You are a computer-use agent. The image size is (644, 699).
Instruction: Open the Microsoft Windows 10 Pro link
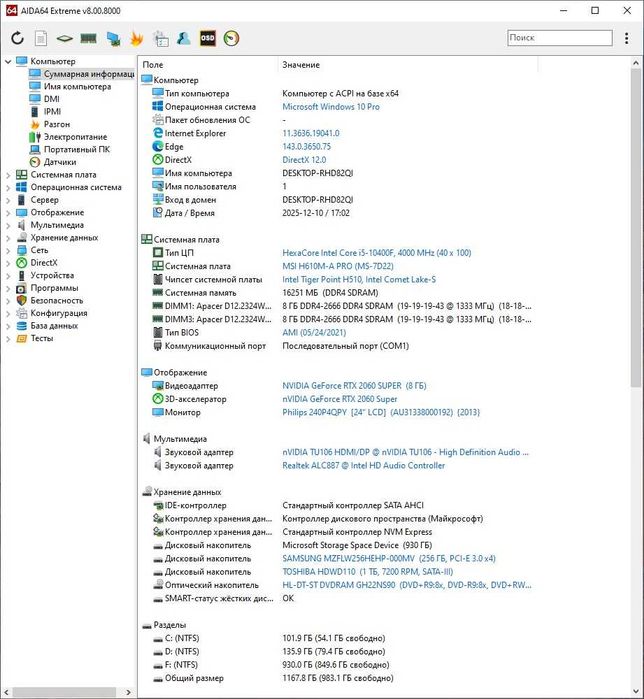pos(331,107)
